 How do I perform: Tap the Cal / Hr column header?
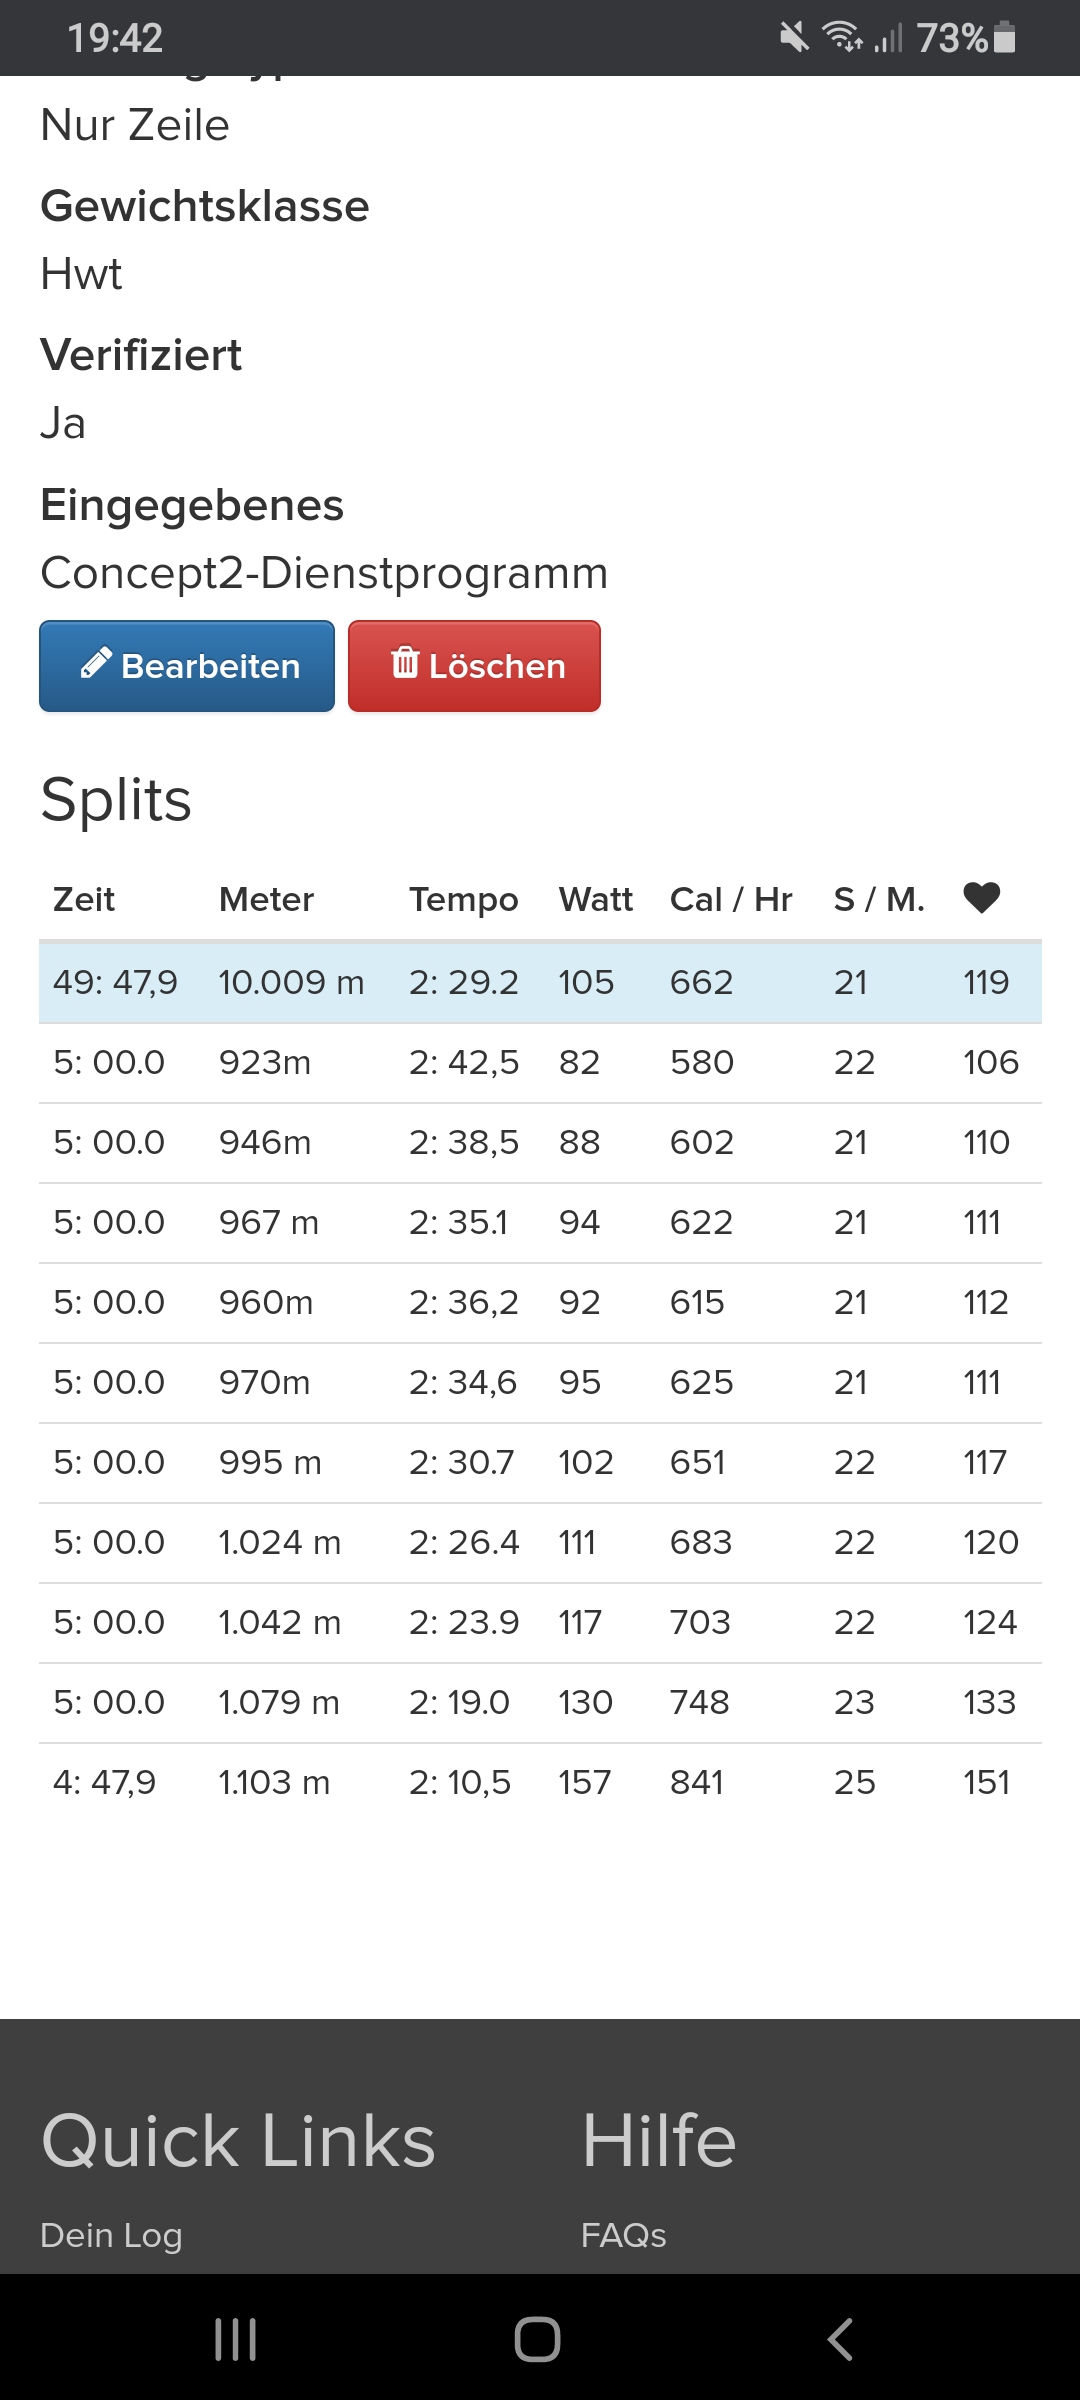[731, 899]
